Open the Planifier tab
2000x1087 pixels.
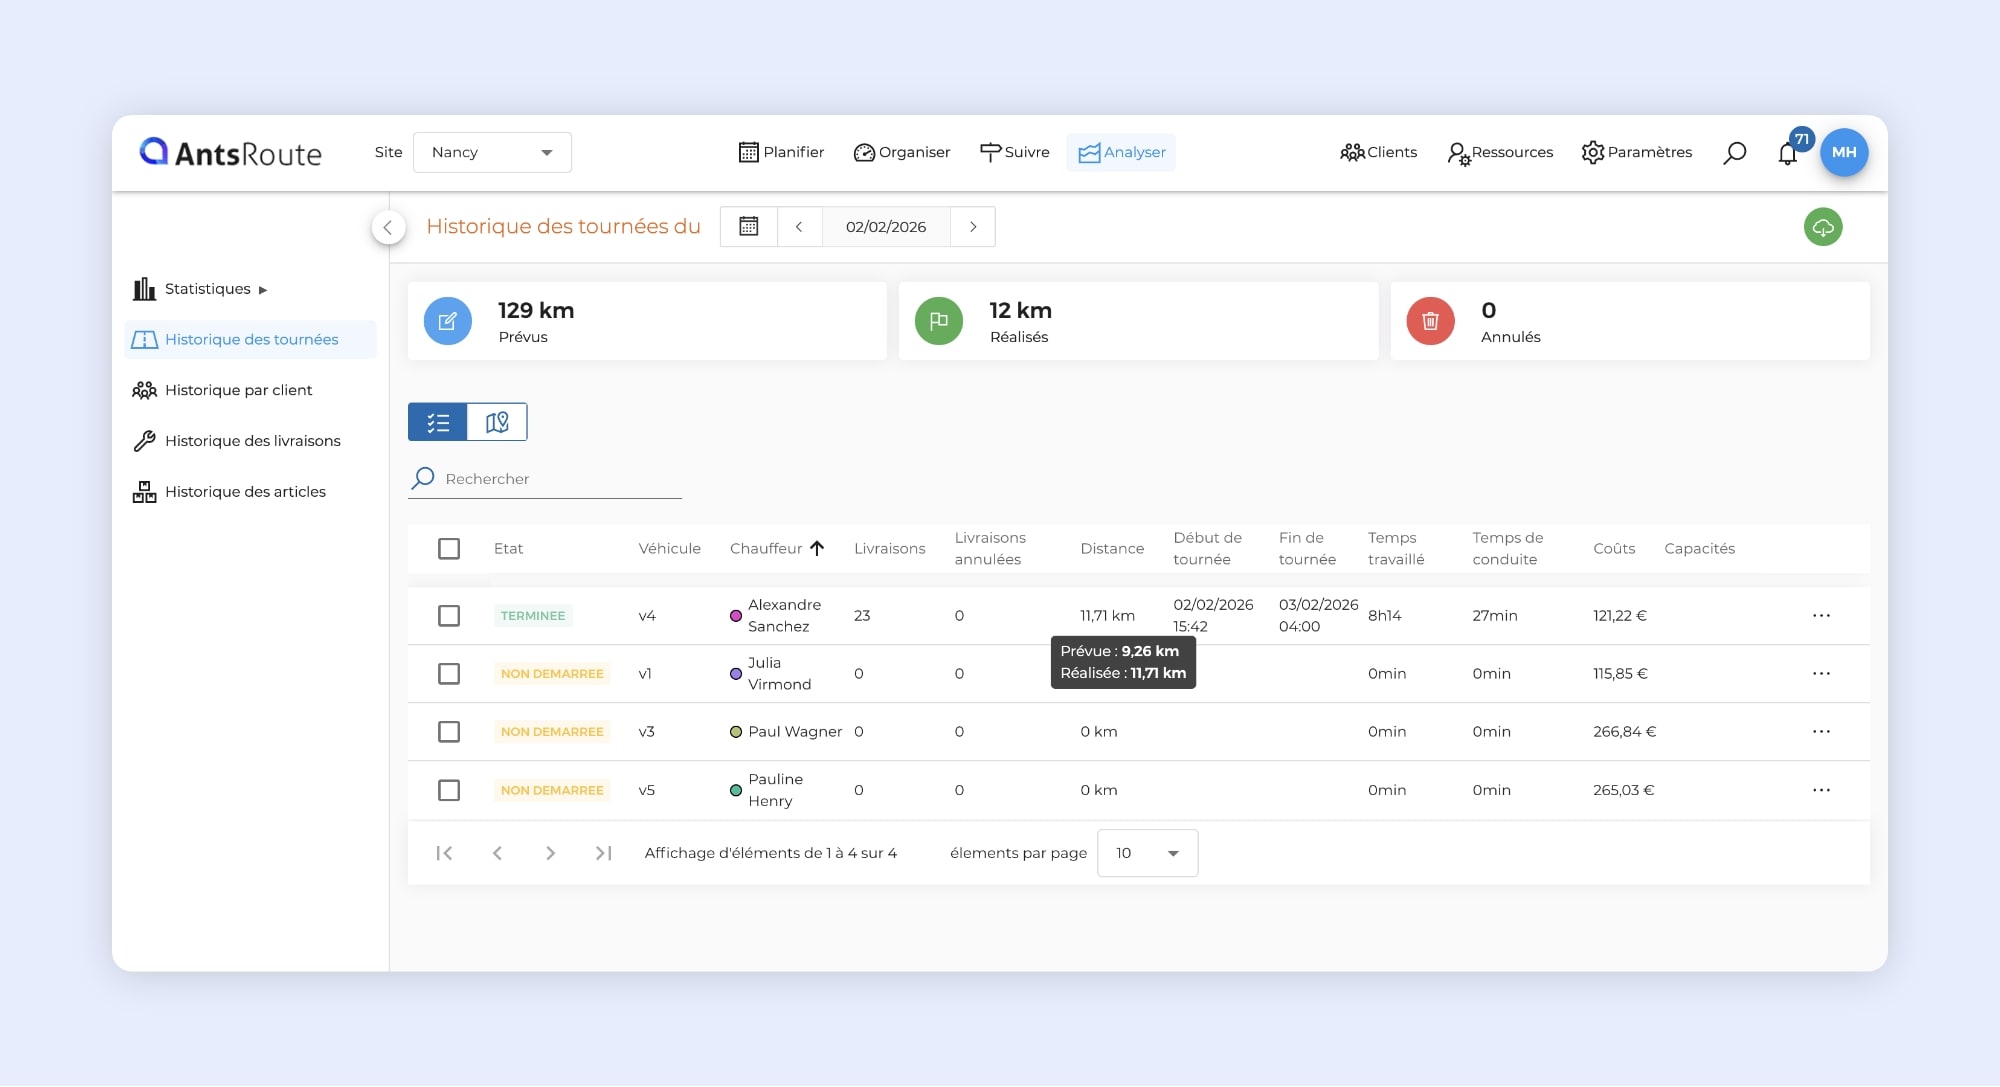point(781,153)
